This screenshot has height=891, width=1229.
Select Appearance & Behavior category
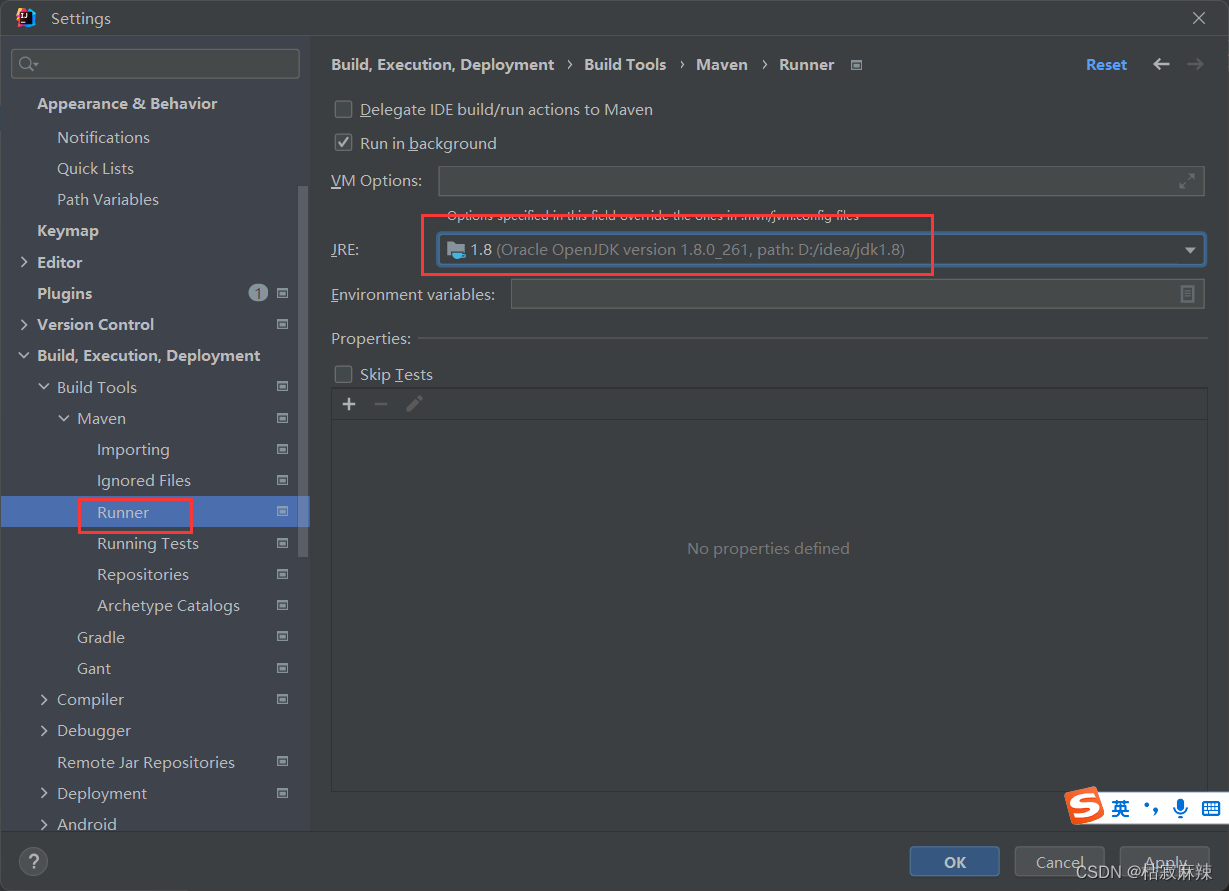click(127, 103)
